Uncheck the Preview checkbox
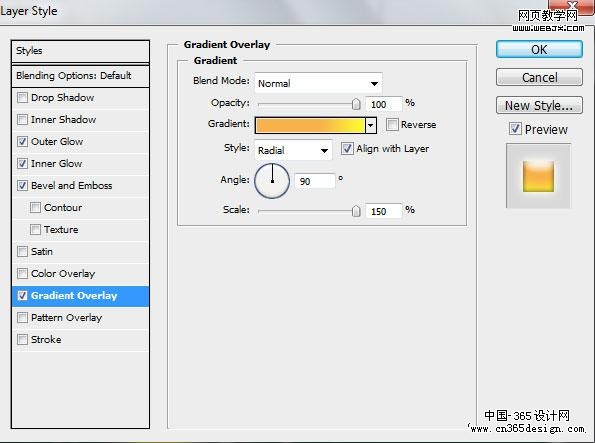The image size is (595, 443). coord(515,129)
